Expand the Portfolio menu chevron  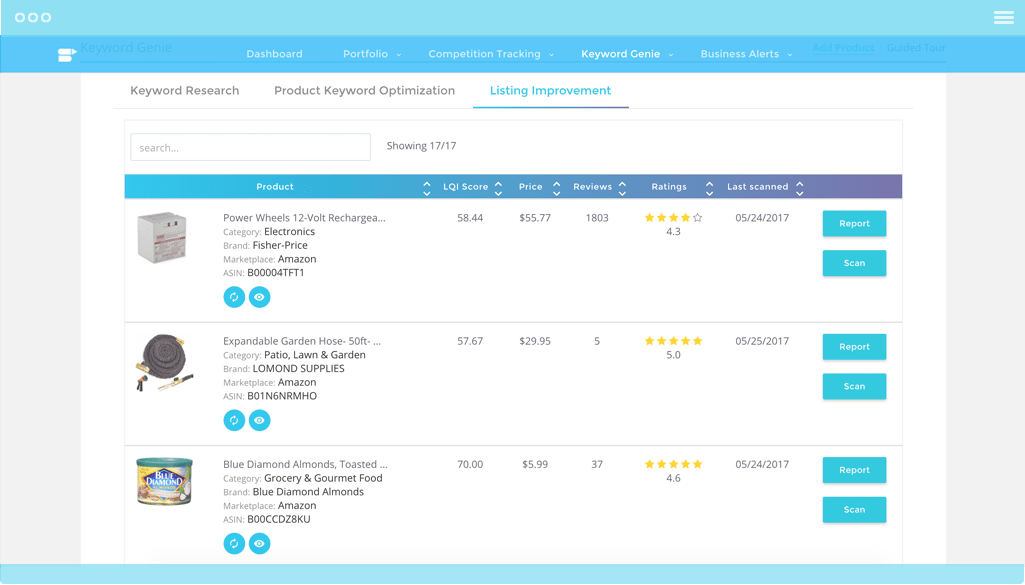399,55
